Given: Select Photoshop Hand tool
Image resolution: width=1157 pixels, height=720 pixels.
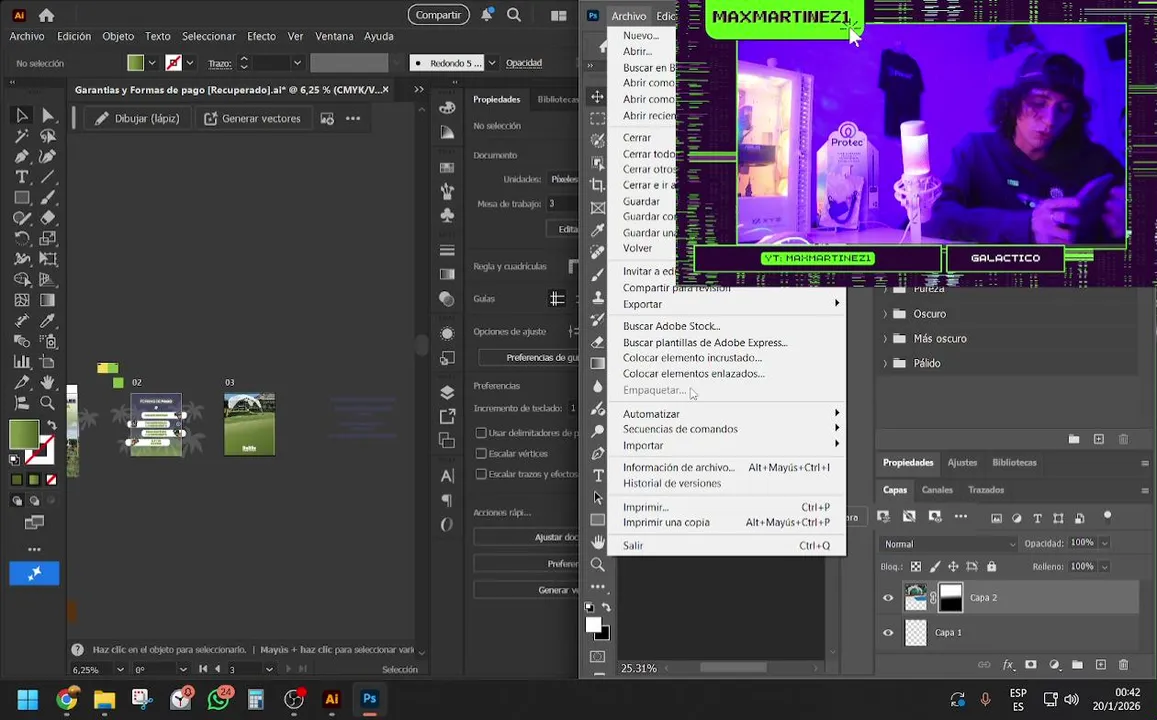Looking at the screenshot, I should [598, 542].
